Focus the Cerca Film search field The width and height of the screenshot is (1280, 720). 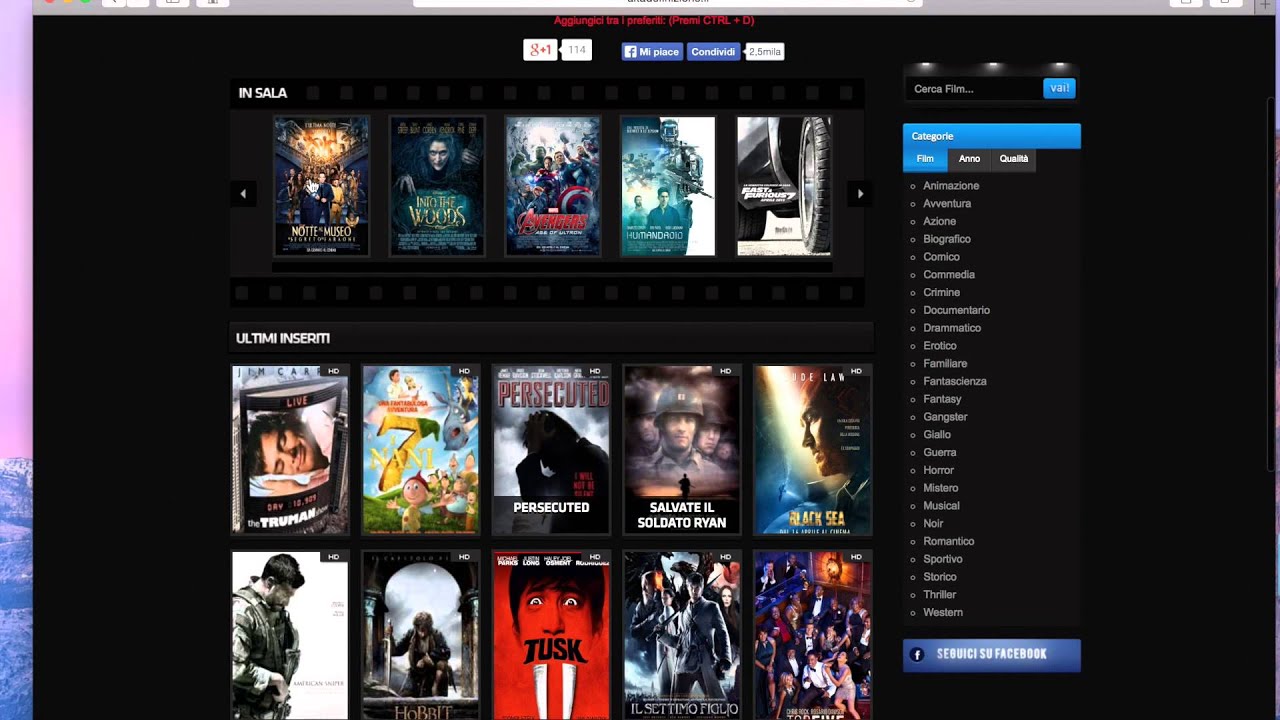click(973, 89)
